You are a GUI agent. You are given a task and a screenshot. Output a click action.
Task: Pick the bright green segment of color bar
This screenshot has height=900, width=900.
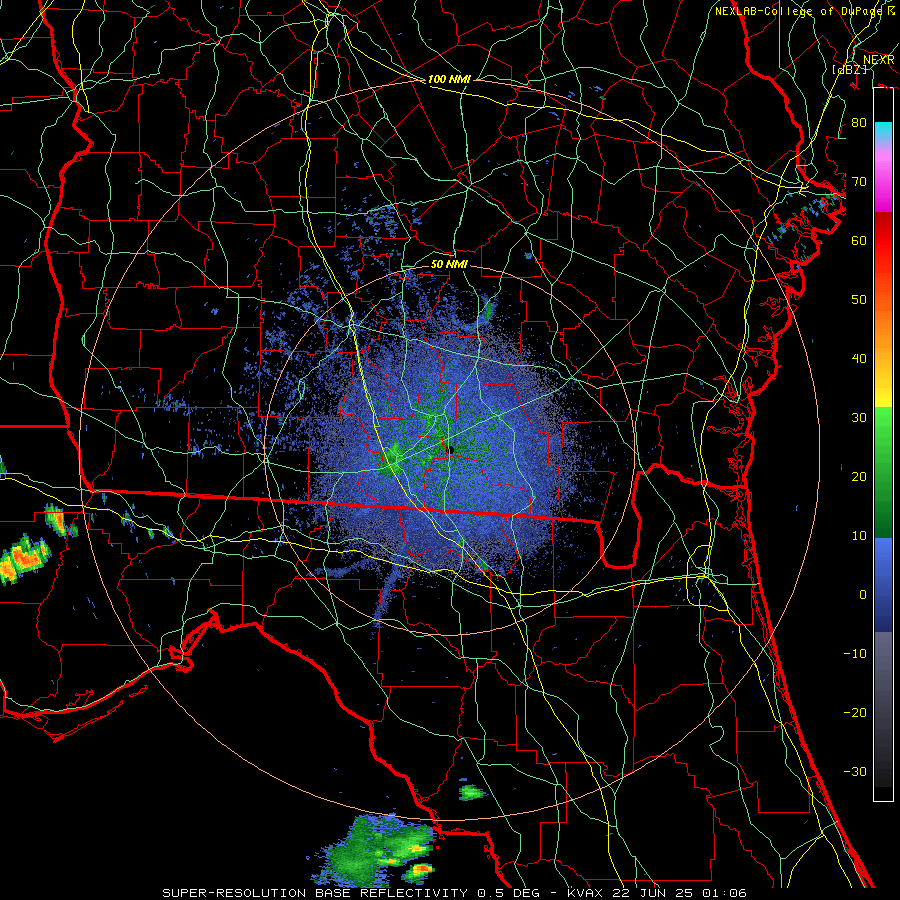(883, 428)
